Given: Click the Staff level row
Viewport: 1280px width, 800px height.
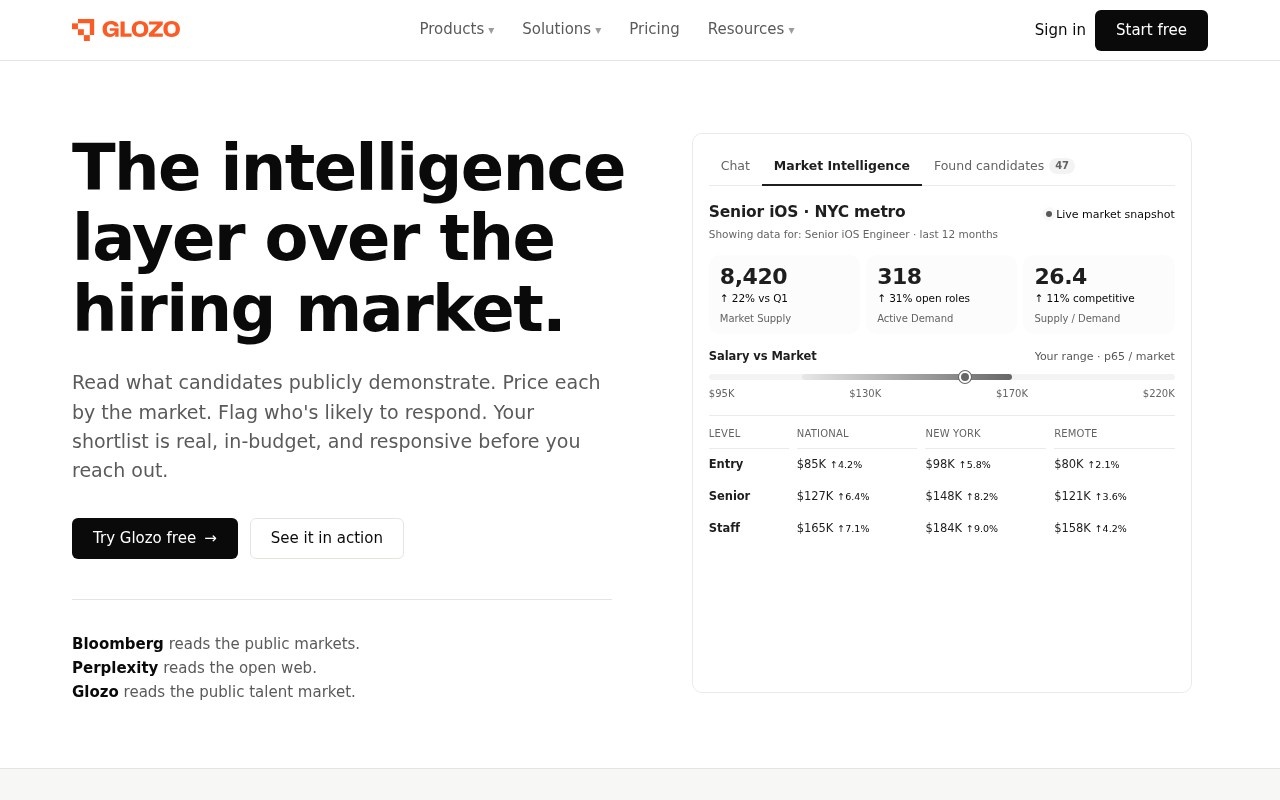Looking at the screenshot, I should (x=942, y=528).
